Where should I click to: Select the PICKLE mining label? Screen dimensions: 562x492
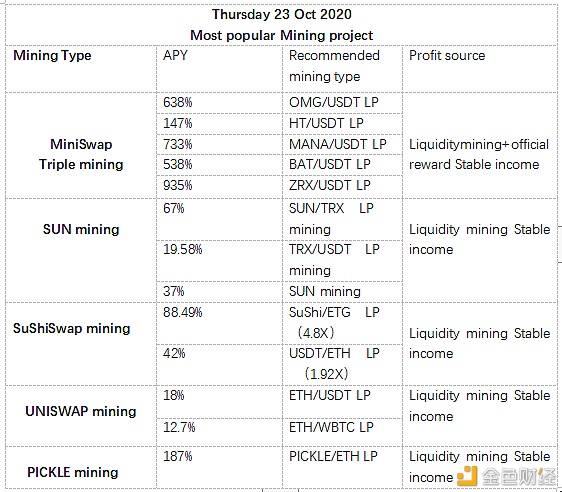73,472
